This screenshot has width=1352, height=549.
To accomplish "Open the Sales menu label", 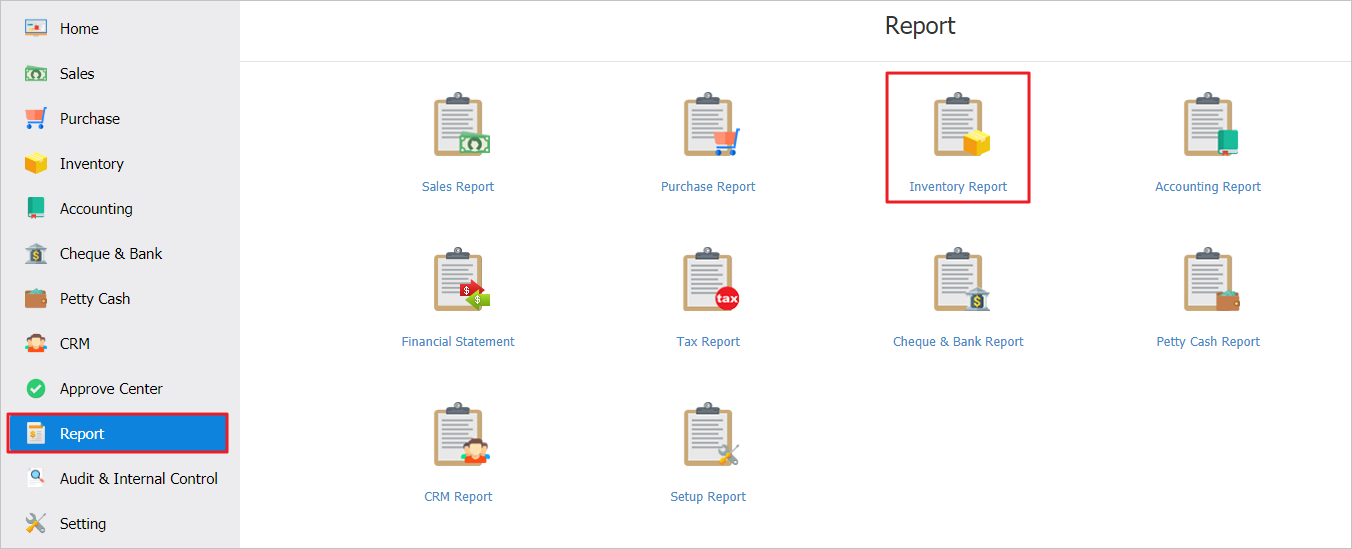I will (x=77, y=74).
